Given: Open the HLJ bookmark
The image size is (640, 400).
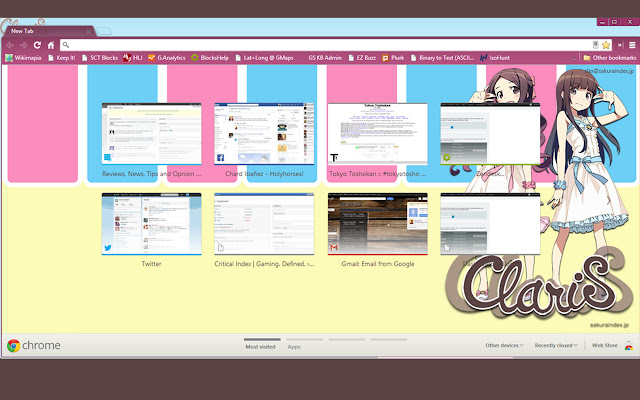Looking at the screenshot, I should (x=133, y=58).
